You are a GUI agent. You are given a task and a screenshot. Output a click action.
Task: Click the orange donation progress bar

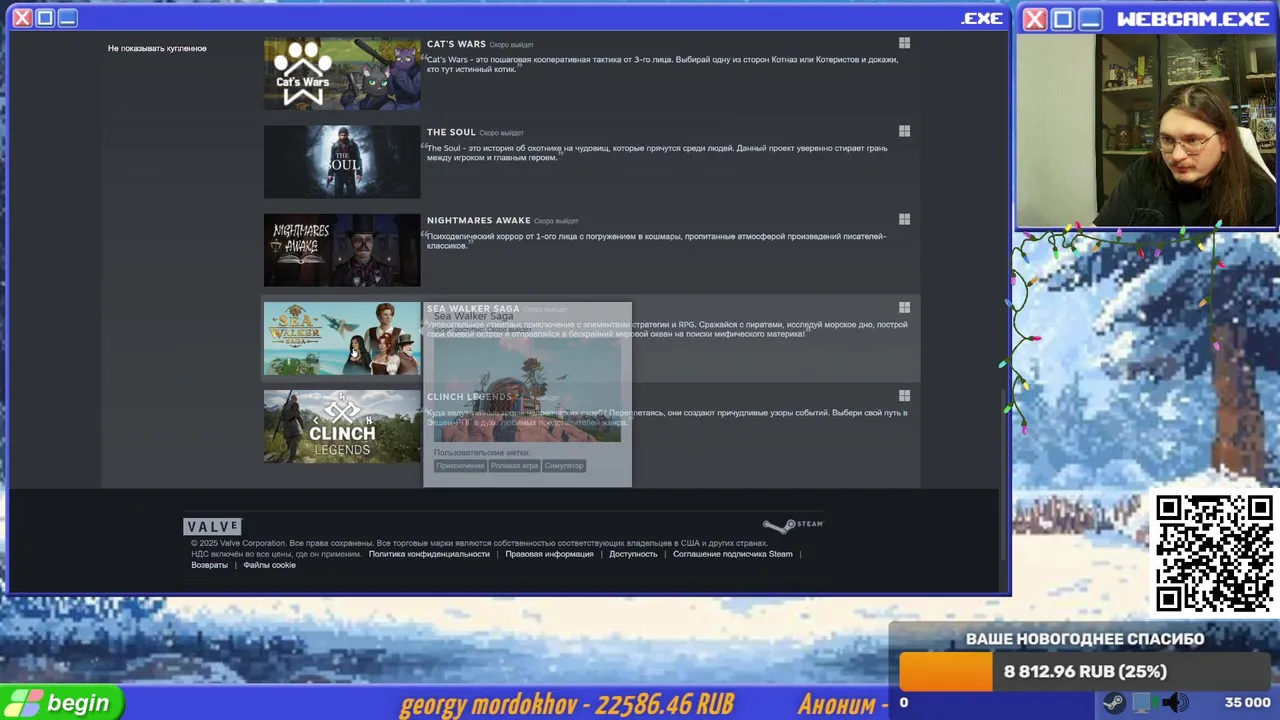tap(946, 672)
